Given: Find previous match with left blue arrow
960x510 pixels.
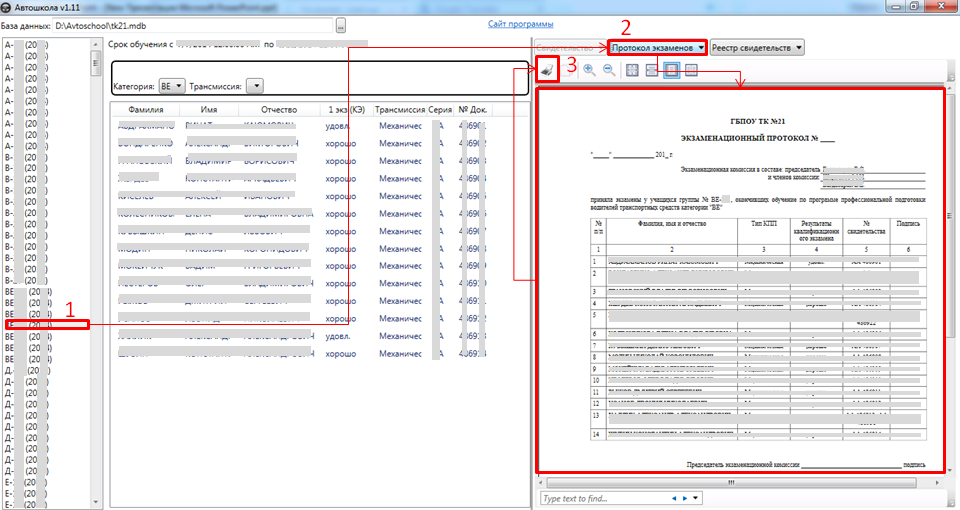Looking at the screenshot, I should click(x=674, y=498).
